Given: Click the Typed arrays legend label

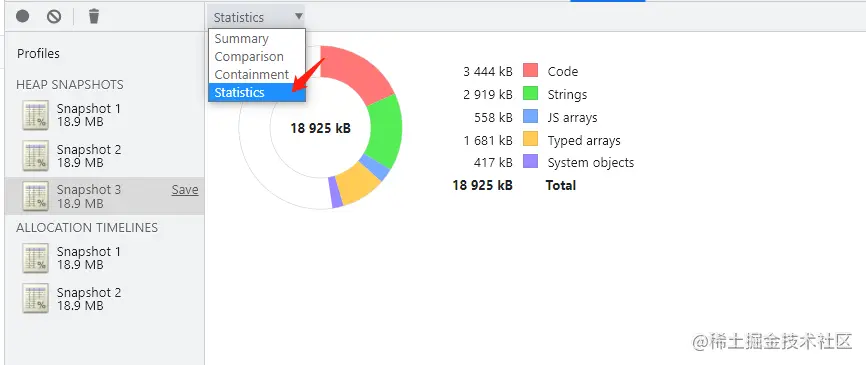Looking at the screenshot, I should coord(584,141).
